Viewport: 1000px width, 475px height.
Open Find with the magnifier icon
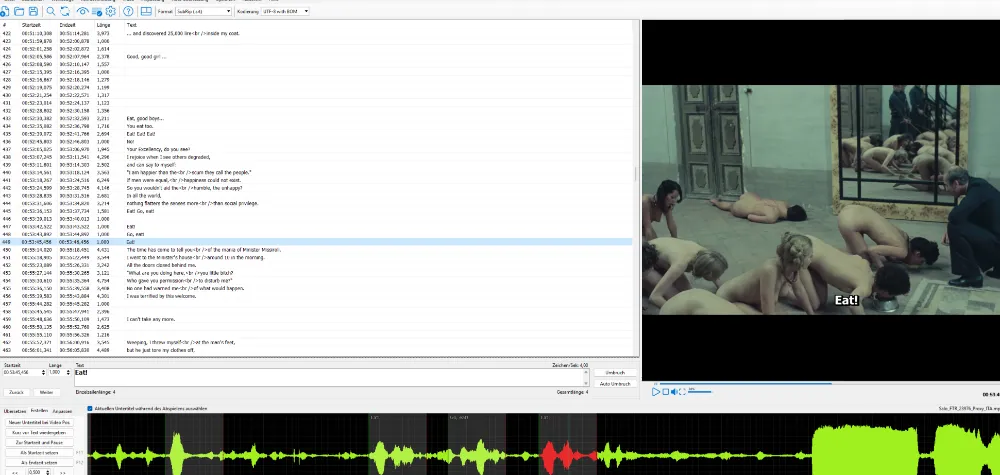50,11
